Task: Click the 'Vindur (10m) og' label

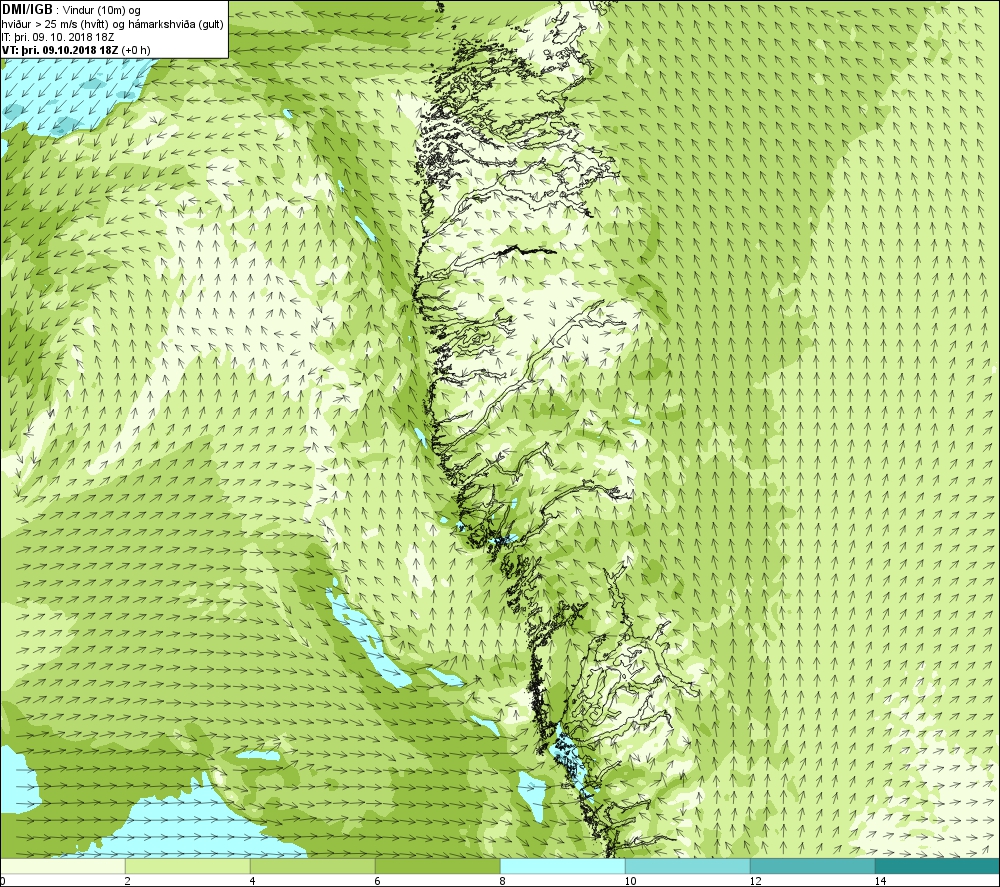Action: click(x=102, y=11)
